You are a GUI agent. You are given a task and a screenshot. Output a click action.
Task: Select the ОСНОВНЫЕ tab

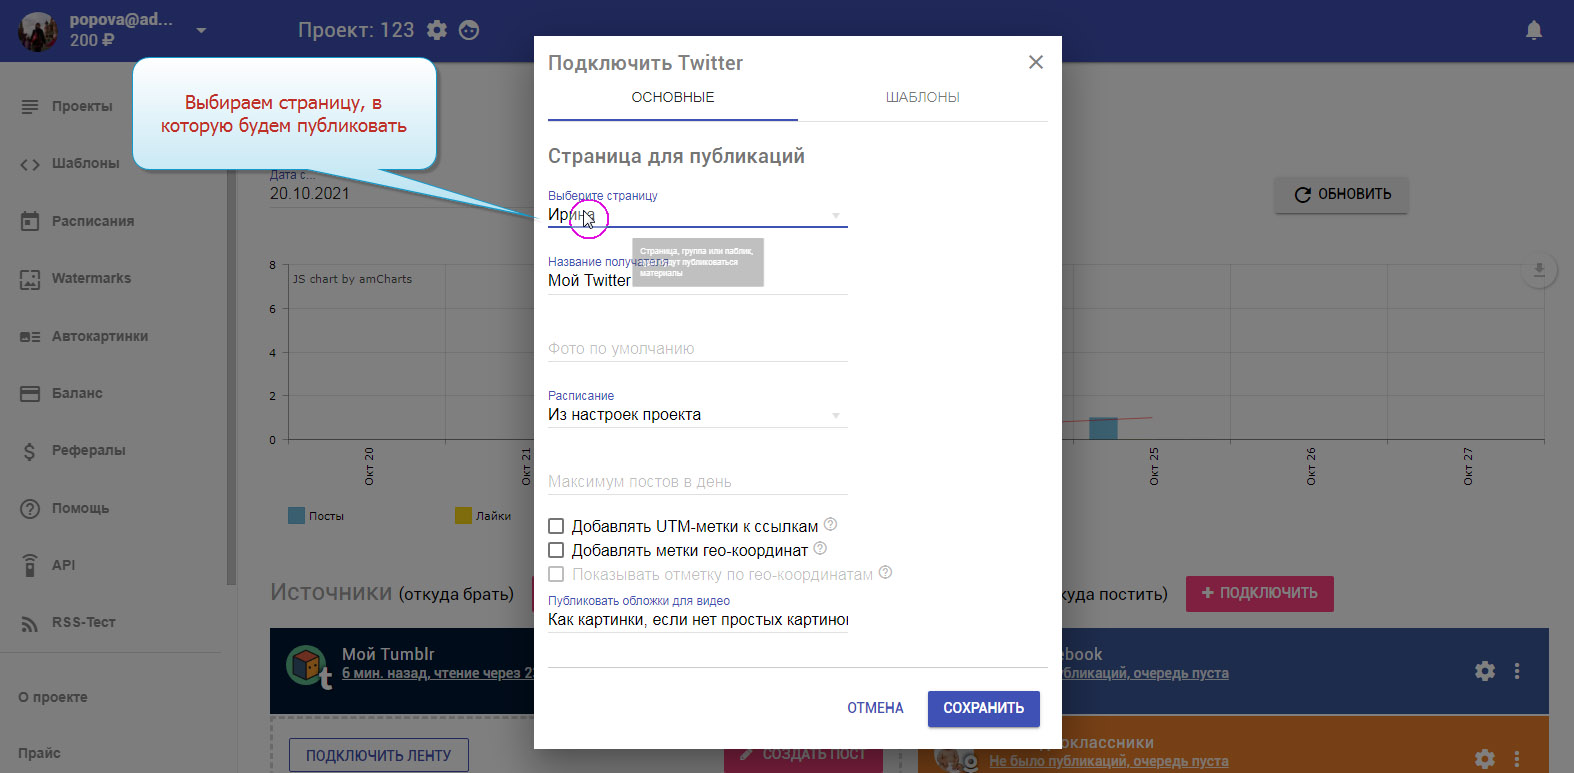tap(672, 98)
